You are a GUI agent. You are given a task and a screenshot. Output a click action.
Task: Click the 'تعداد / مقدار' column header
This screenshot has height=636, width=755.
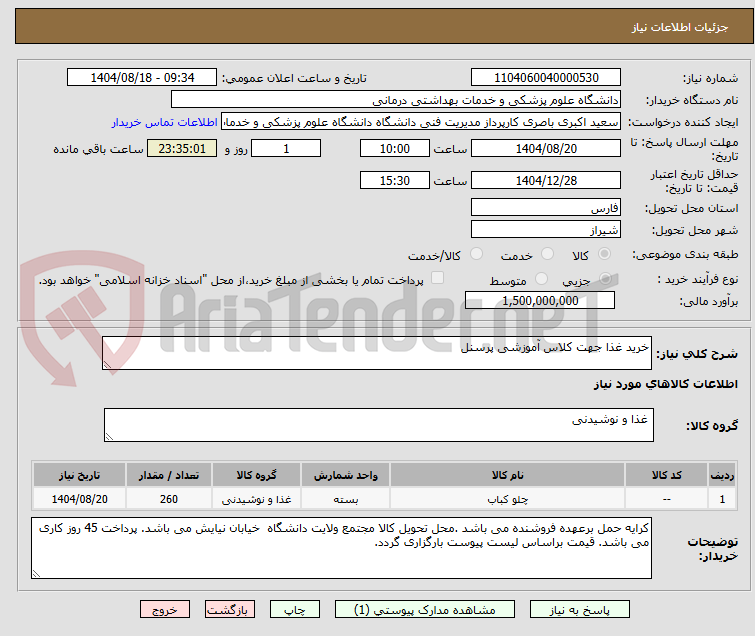click(x=169, y=475)
